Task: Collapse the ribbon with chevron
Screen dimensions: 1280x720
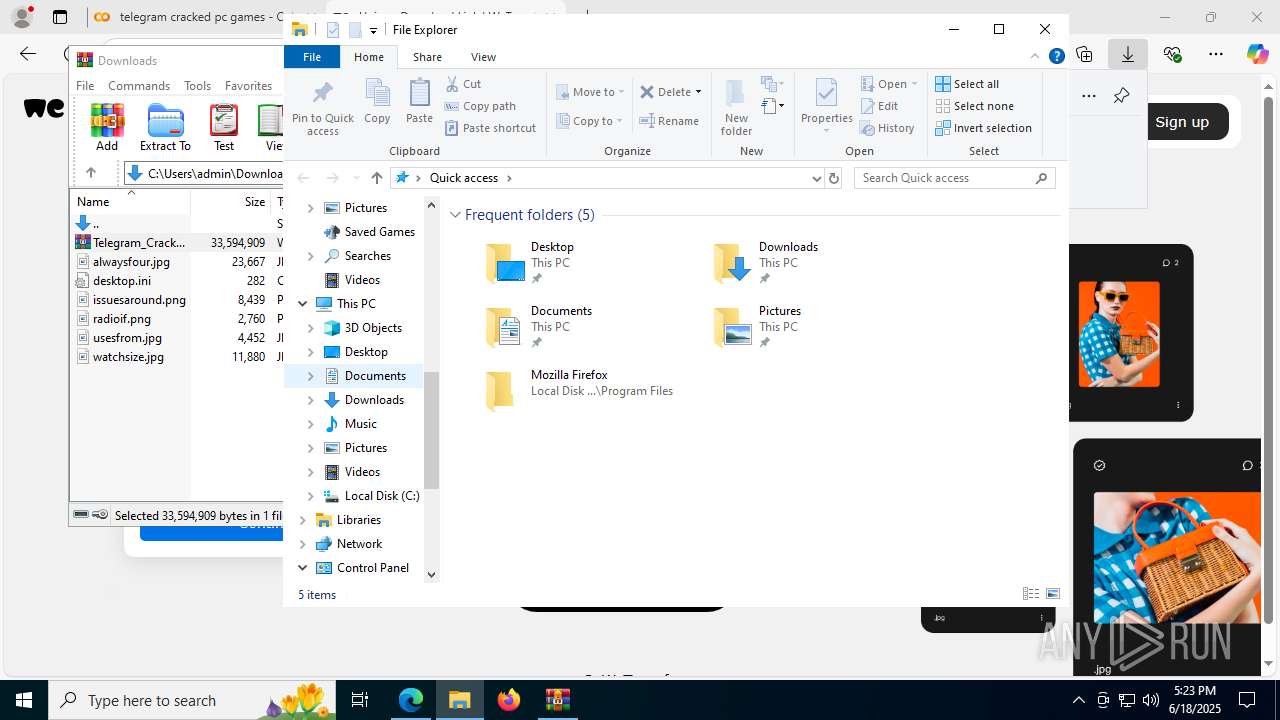Action: (x=1035, y=57)
